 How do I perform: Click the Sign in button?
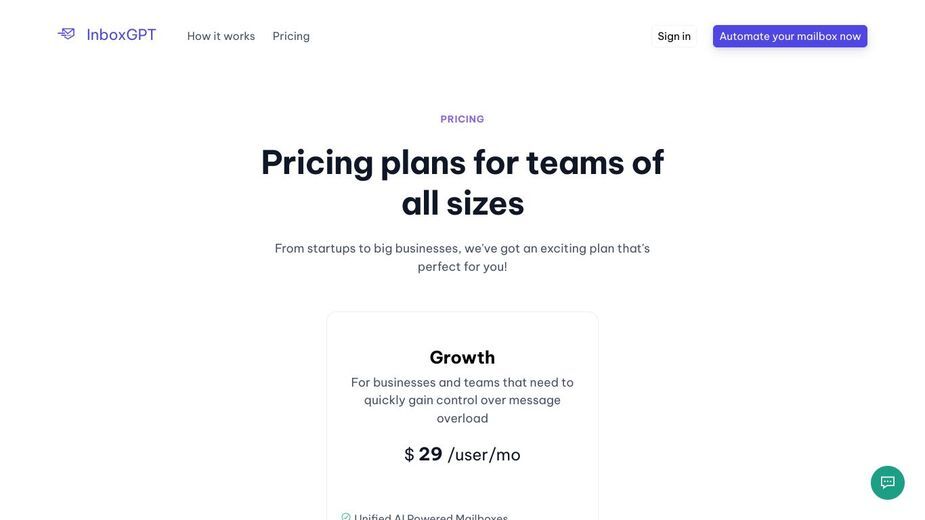pyautogui.click(x=674, y=36)
